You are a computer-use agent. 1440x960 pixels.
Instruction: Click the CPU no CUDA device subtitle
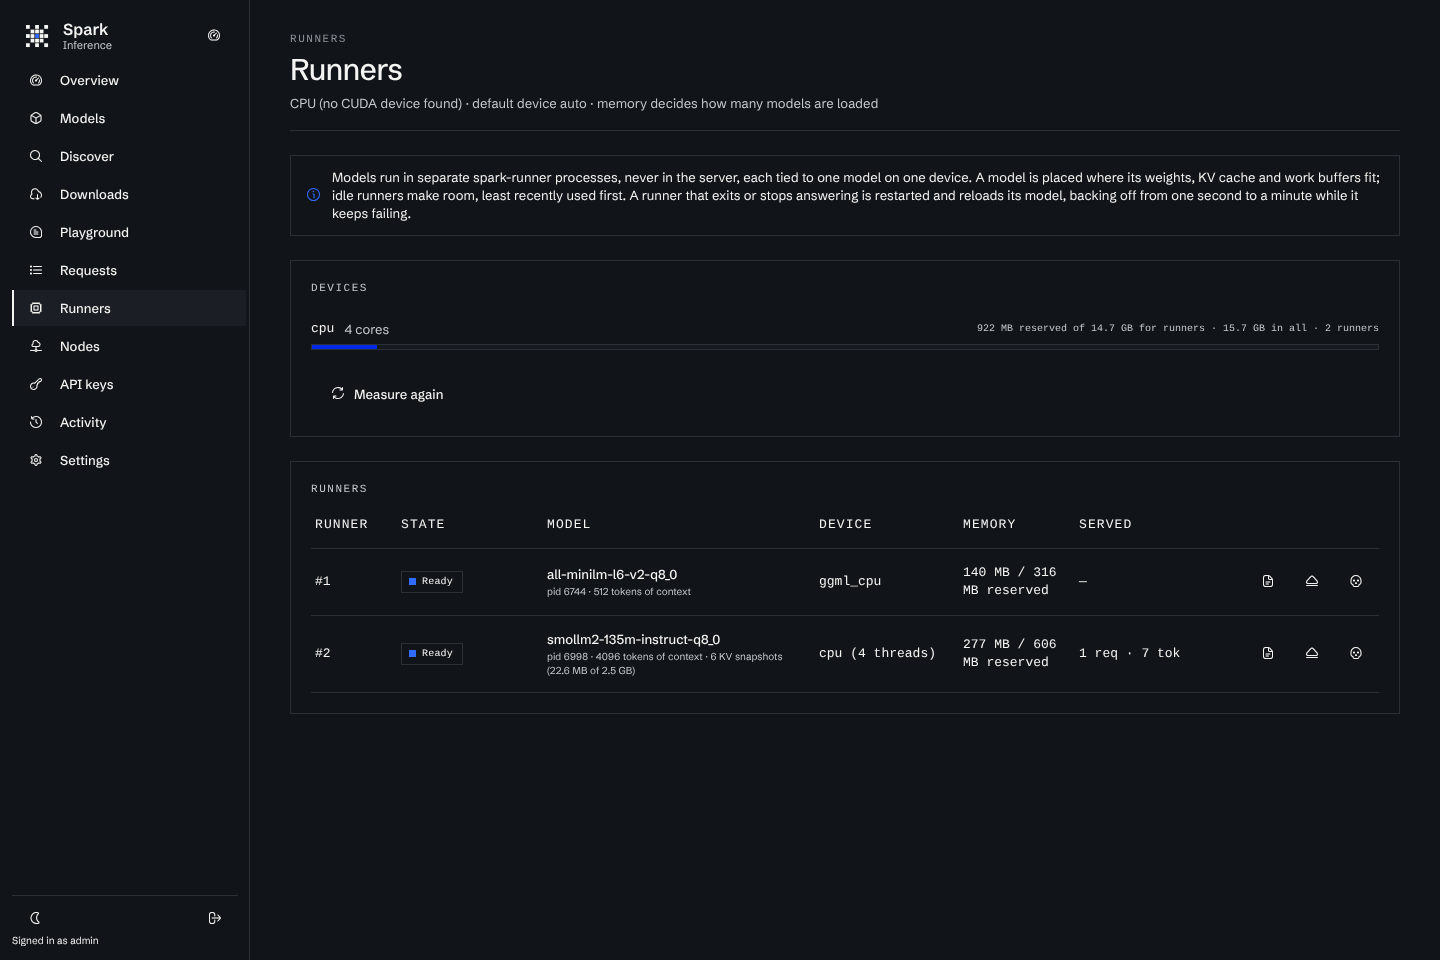[x=584, y=104]
